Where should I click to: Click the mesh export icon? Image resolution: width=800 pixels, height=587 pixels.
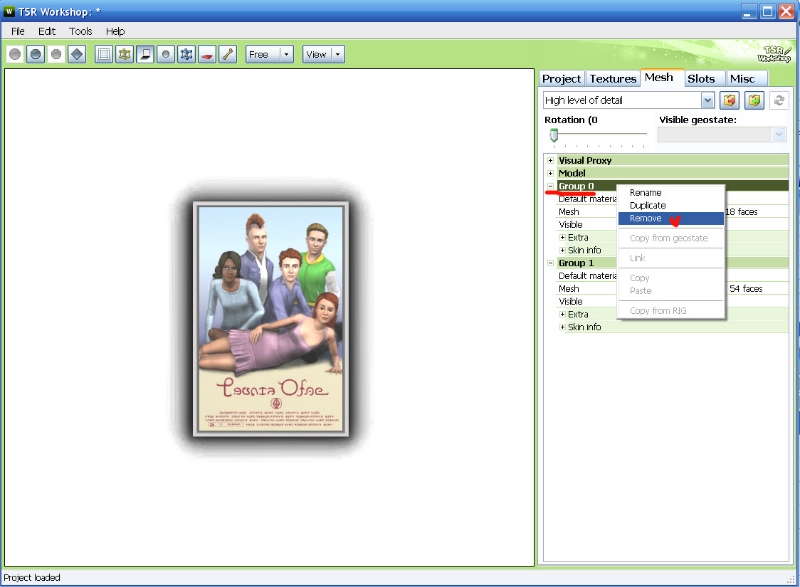pos(755,100)
